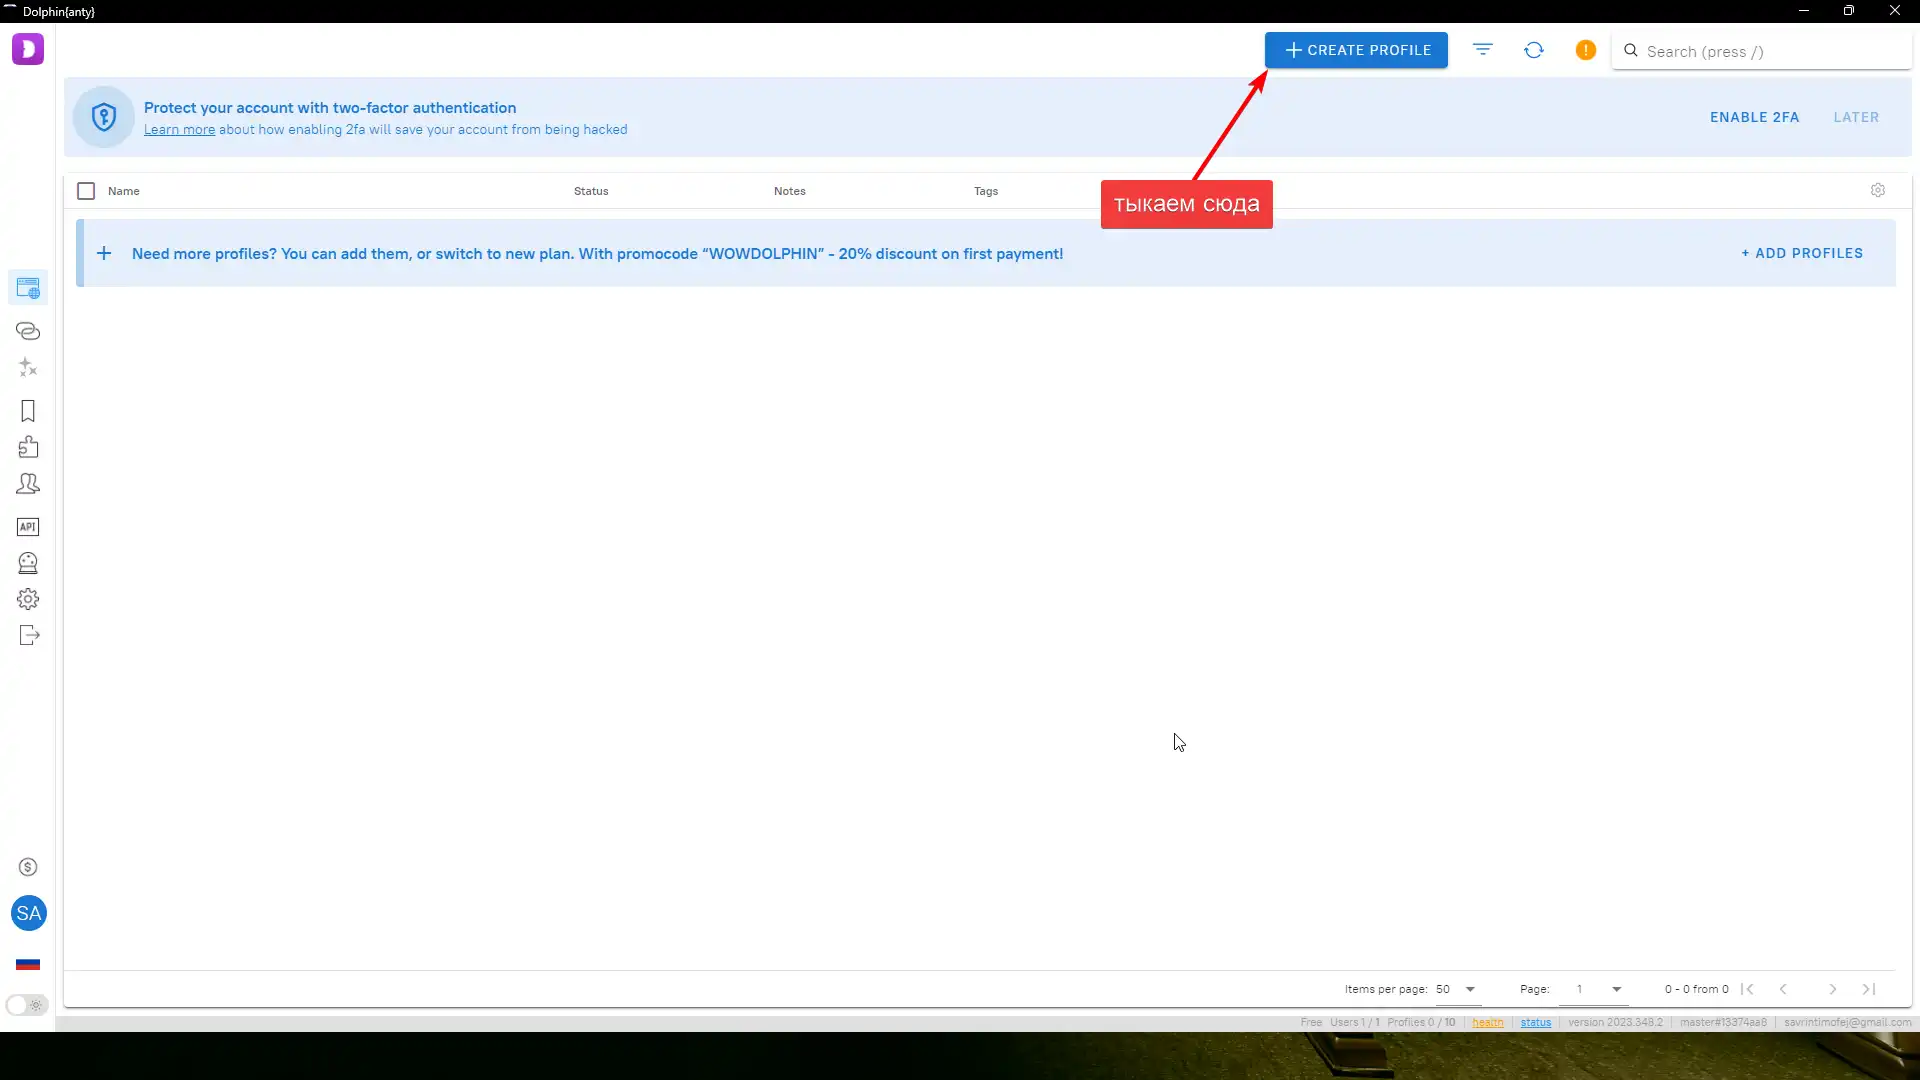The image size is (1920, 1080).
Task: Click the two-factor shield icon
Action: pyautogui.click(x=104, y=117)
